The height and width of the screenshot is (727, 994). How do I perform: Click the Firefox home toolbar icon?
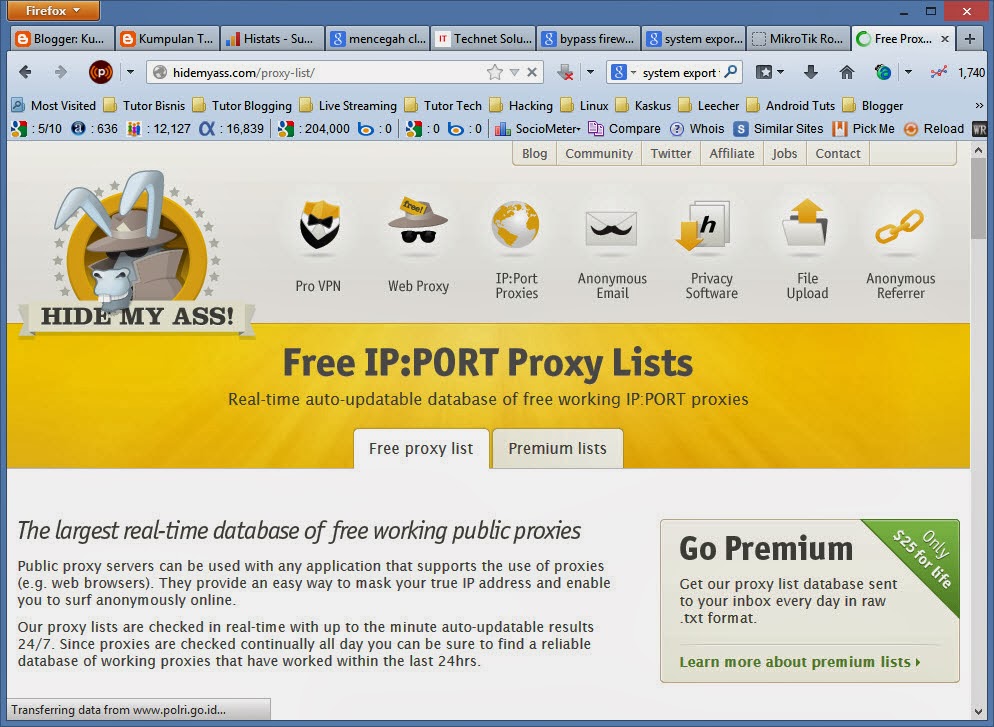point(846,72)
